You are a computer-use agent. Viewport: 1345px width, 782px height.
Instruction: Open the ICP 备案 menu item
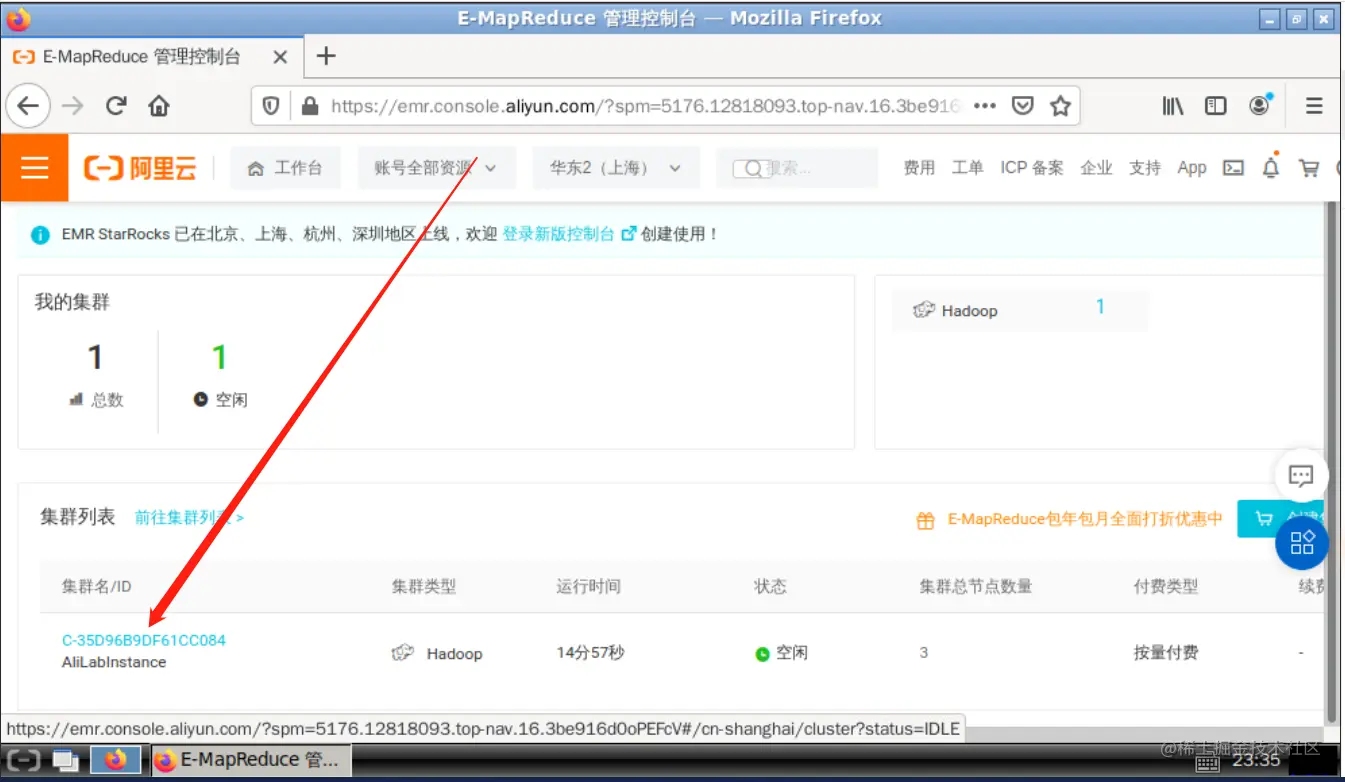[1032, 168]
